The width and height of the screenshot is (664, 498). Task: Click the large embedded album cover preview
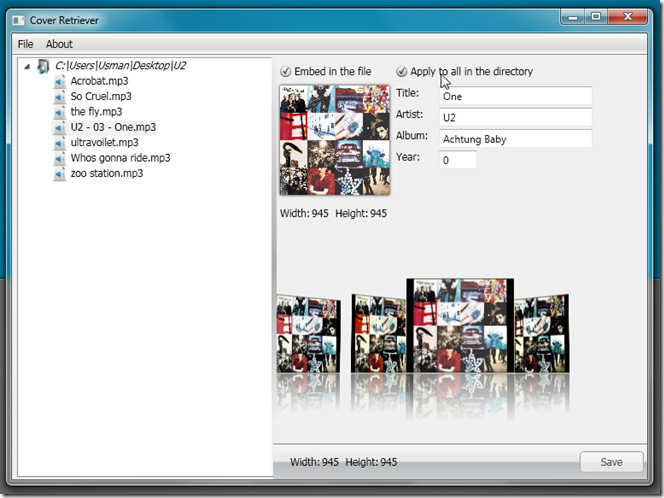pos(335,140)
